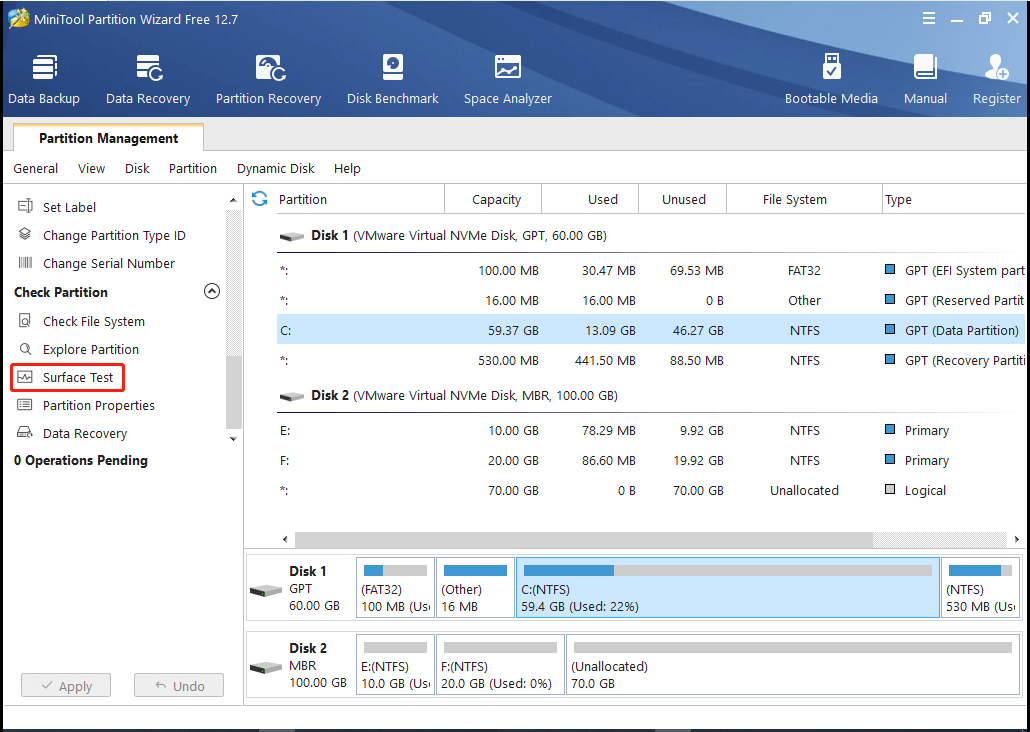Select Change Serial Number

108,263
